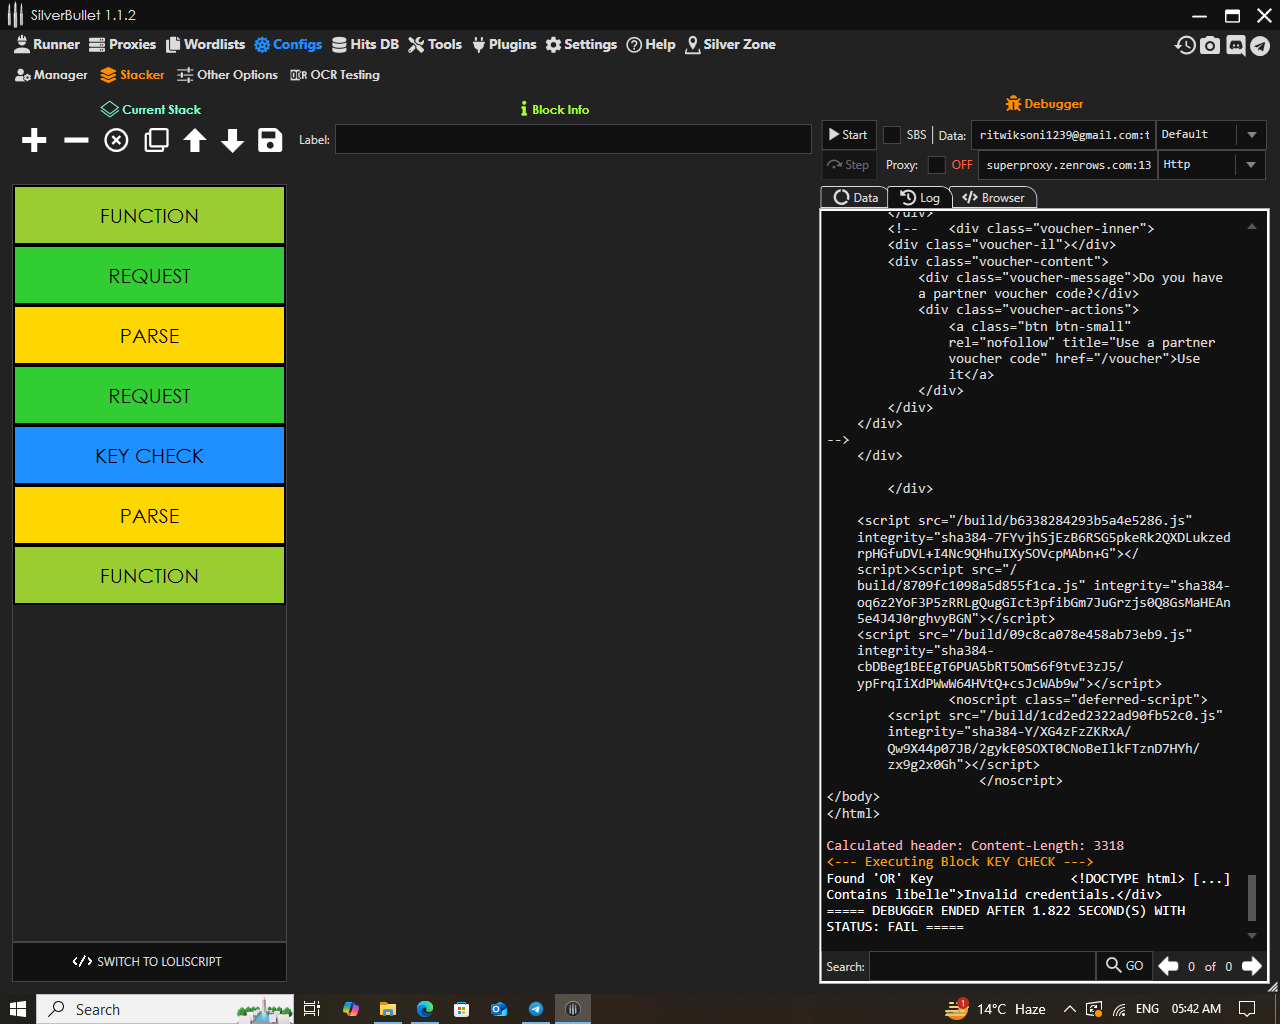Open Telegram from the taskbar
The image size is (1280, 1024).
536,1009
